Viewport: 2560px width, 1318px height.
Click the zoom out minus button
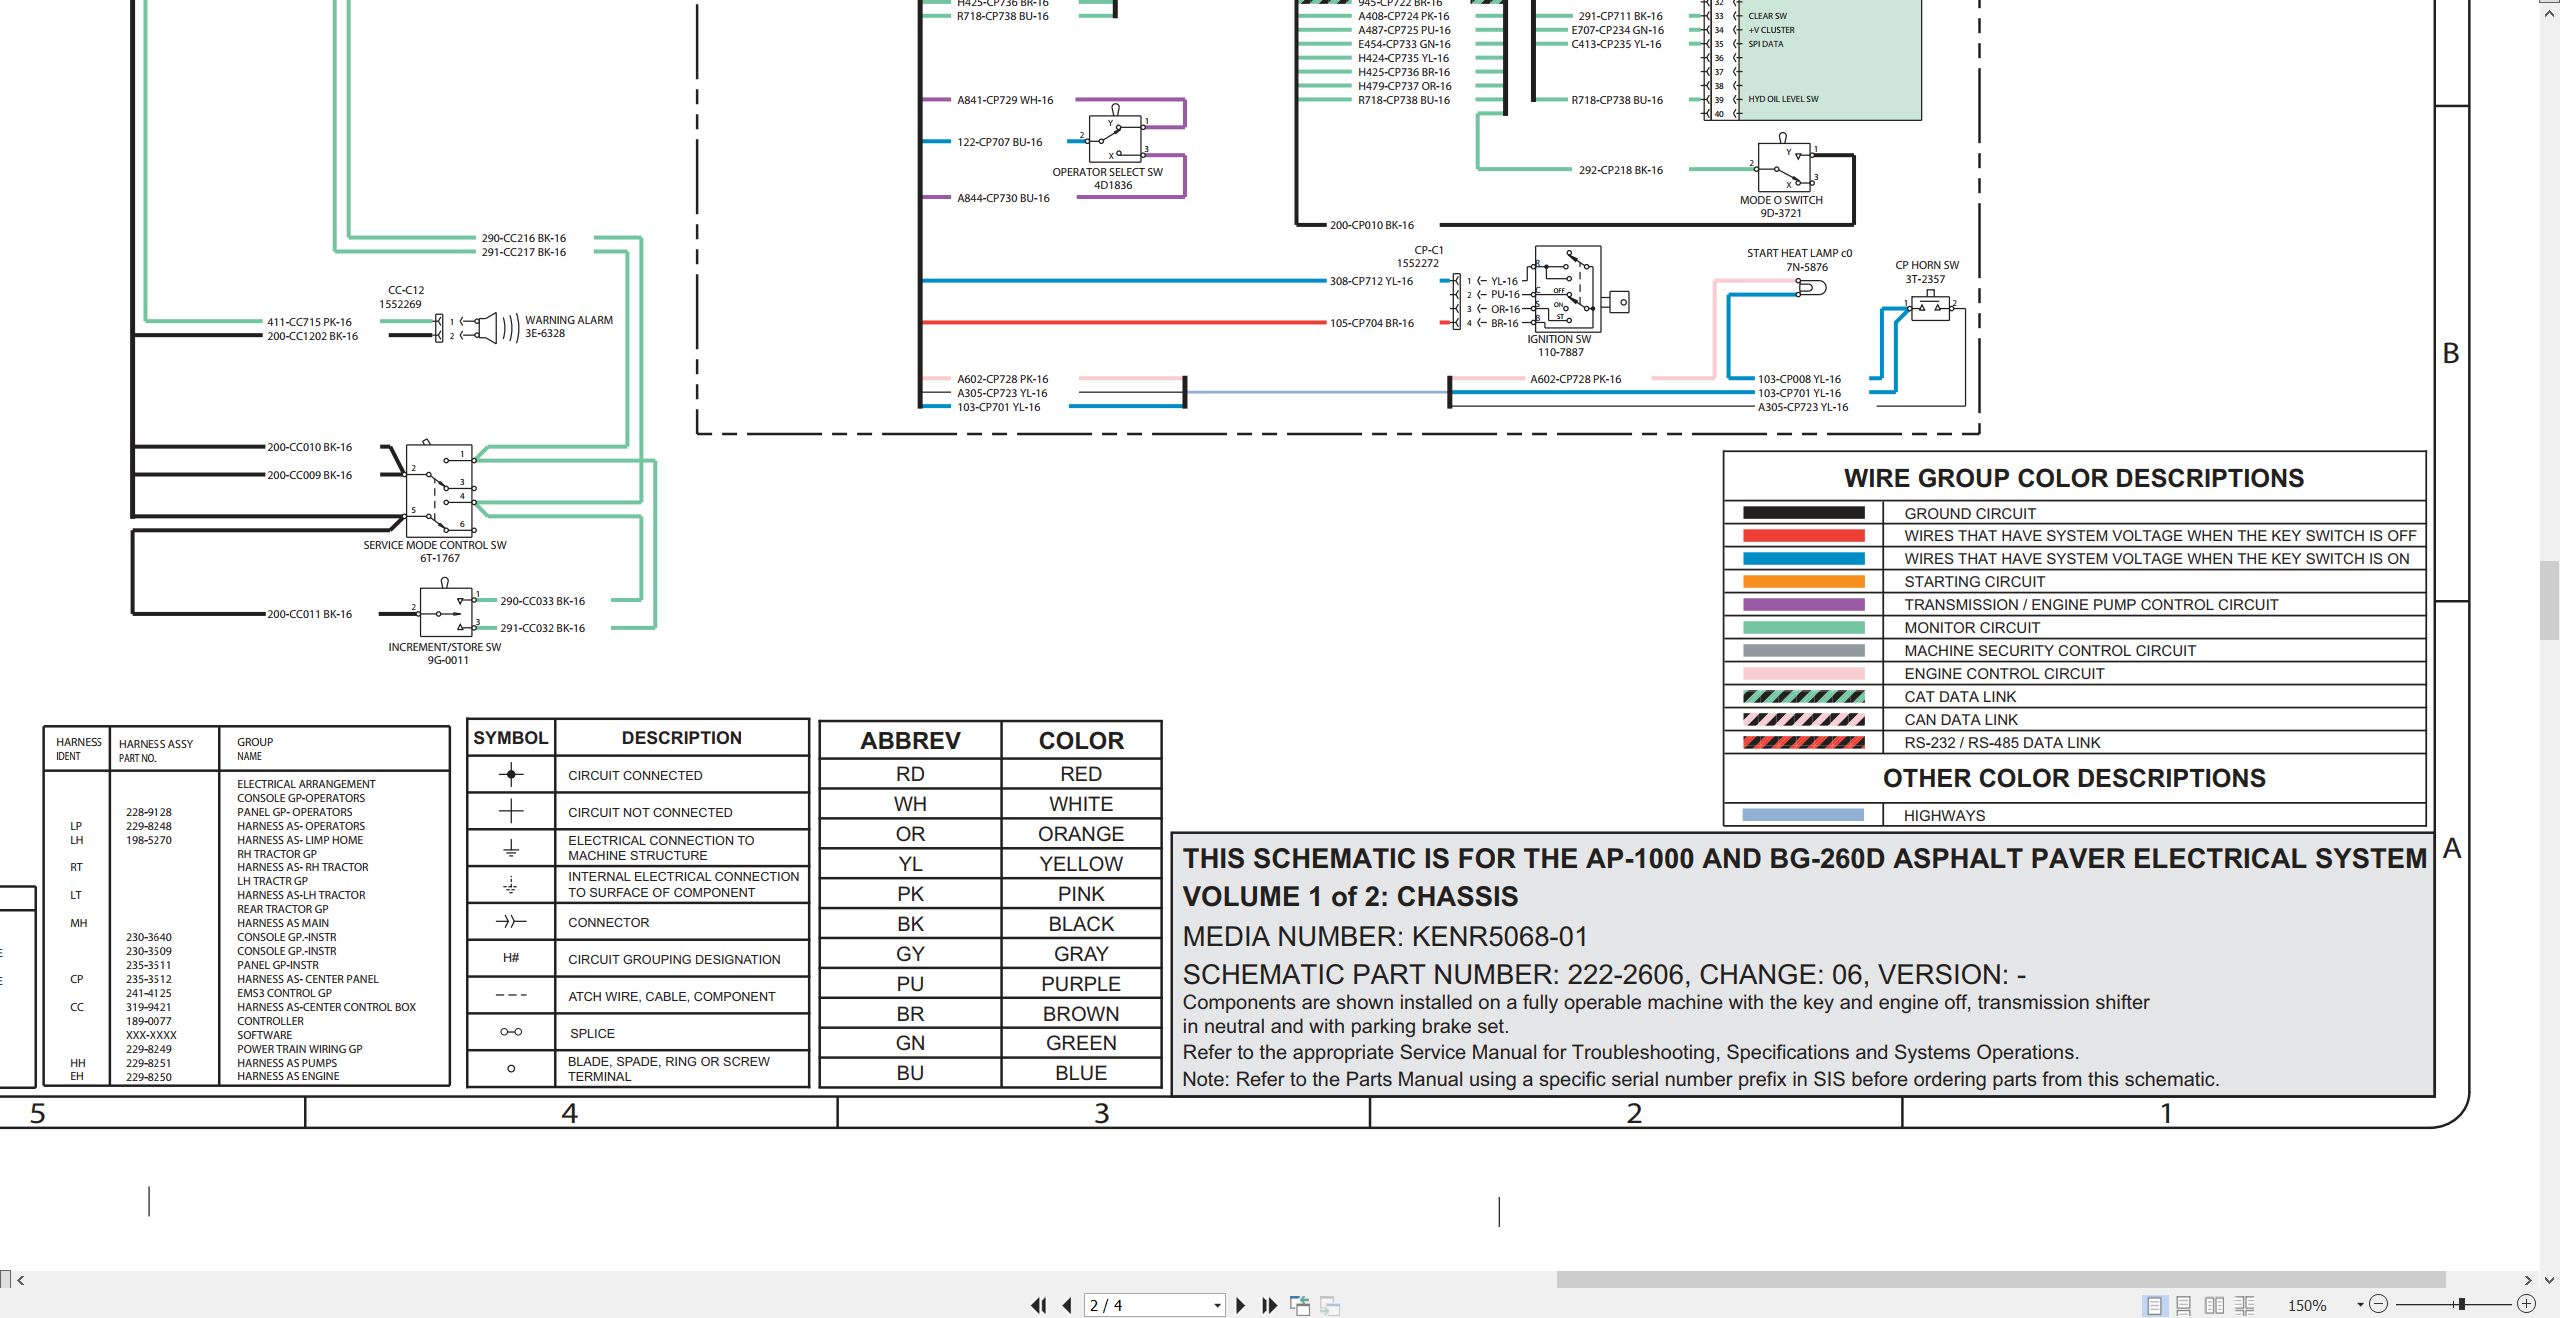pos(2379,1304)
